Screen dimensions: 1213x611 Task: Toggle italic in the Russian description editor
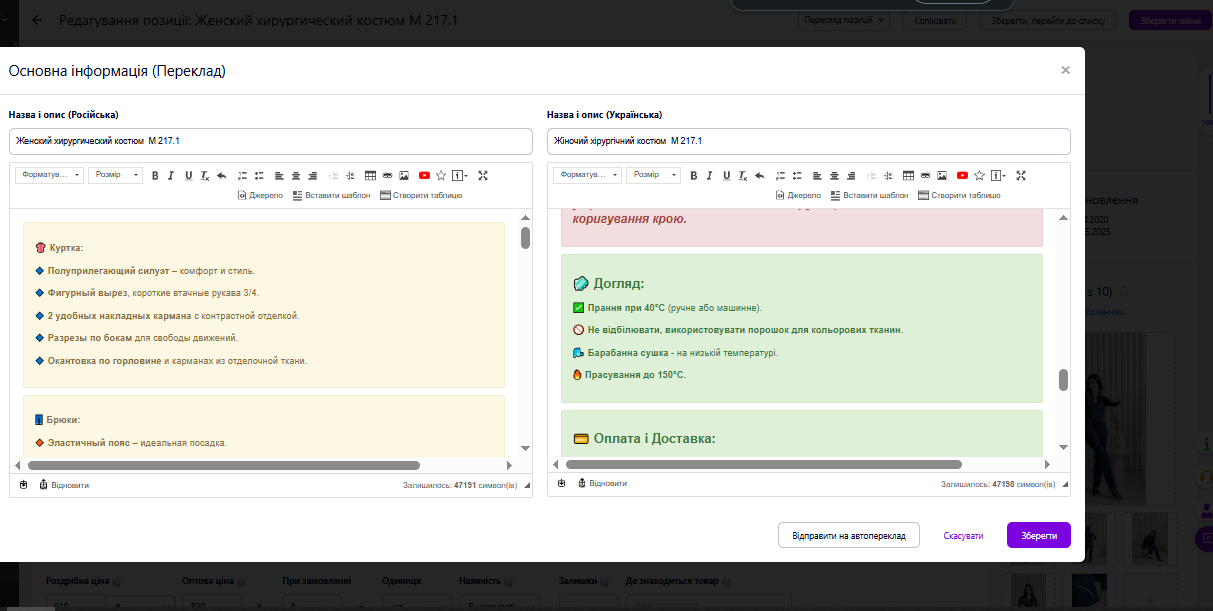click(171, 176)
